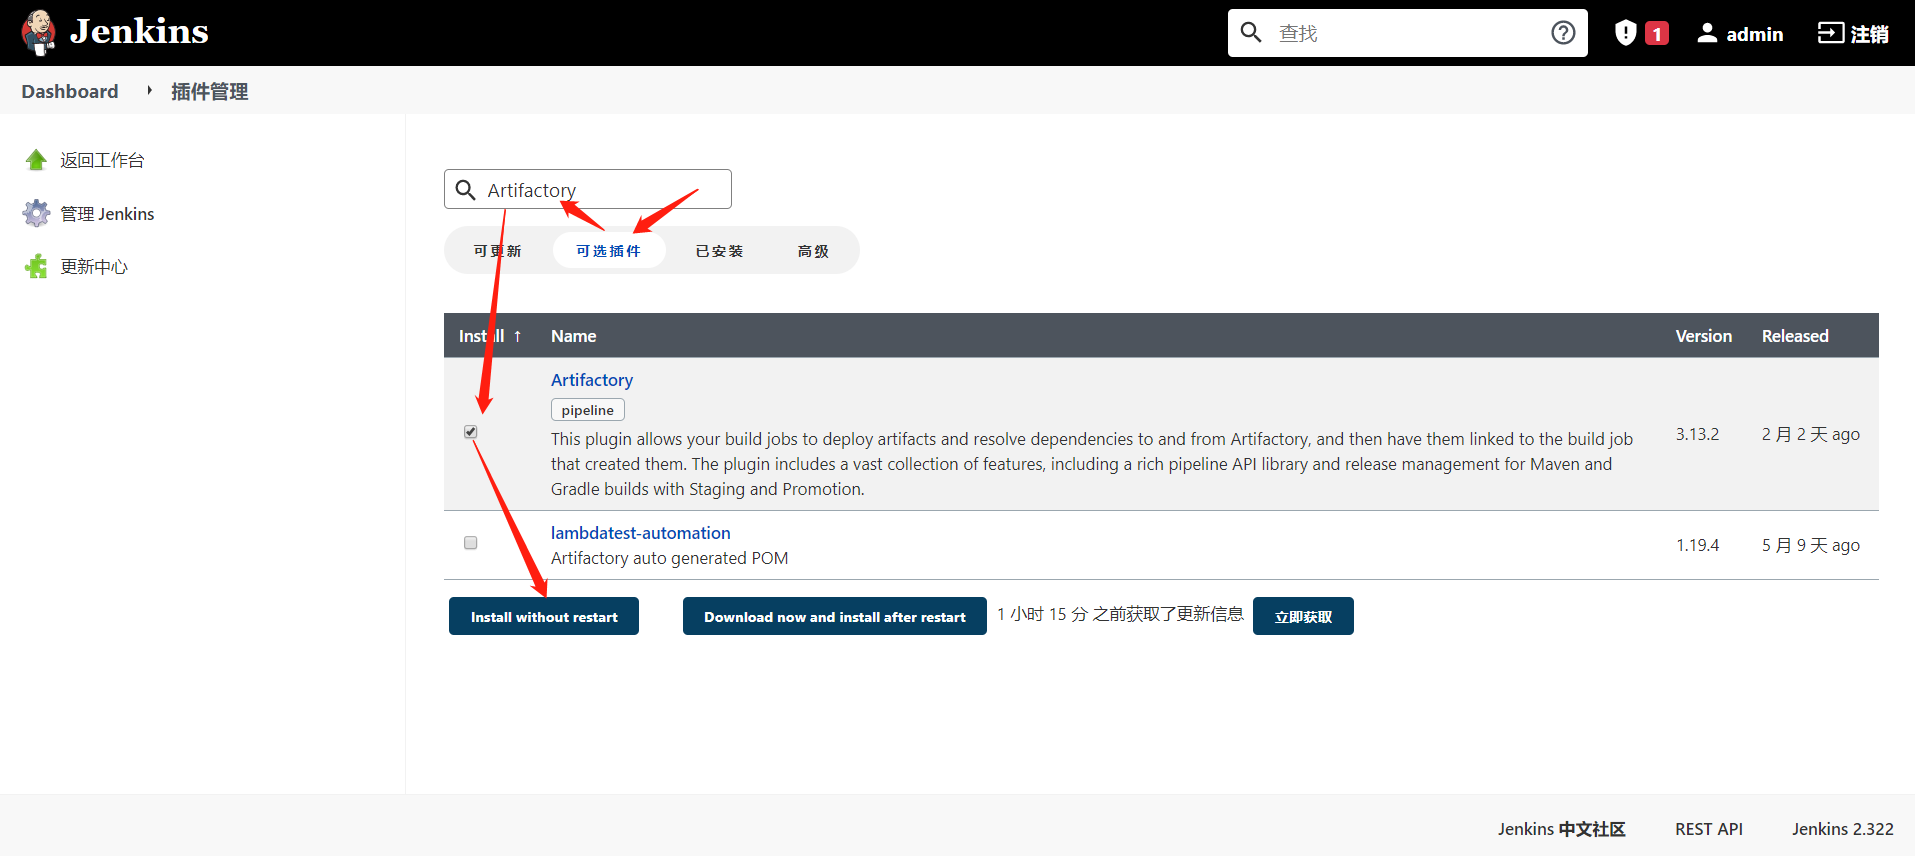Click the gear icon for 管理 Jenkins
This screenshot has height=856, width=1915.
point(37,213)
